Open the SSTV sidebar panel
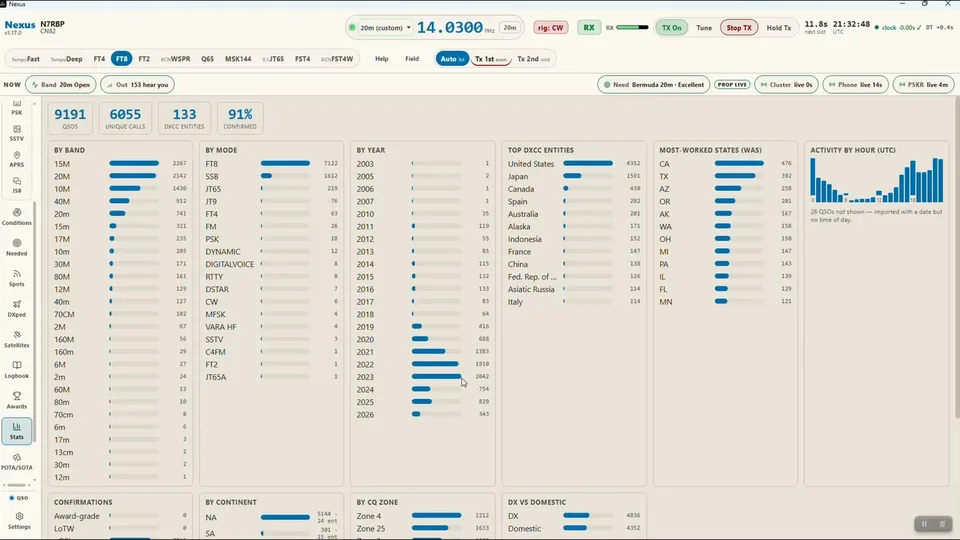960x540 pixels. click(17, 133)
